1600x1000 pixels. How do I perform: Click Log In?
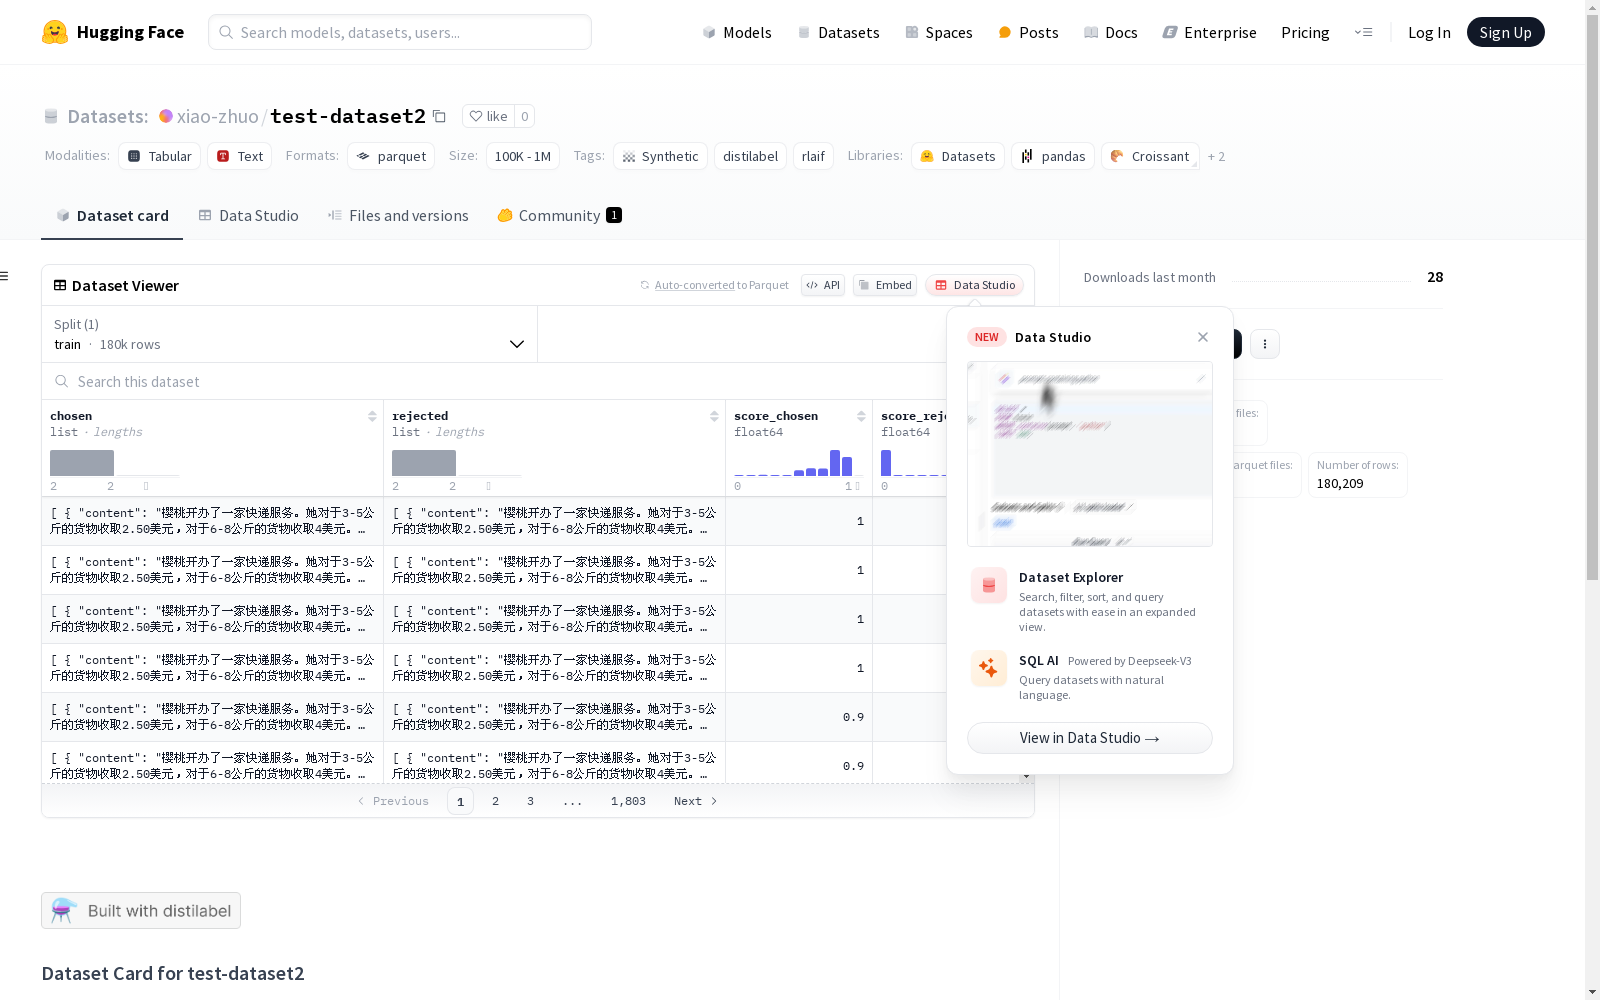point(1429,32)
